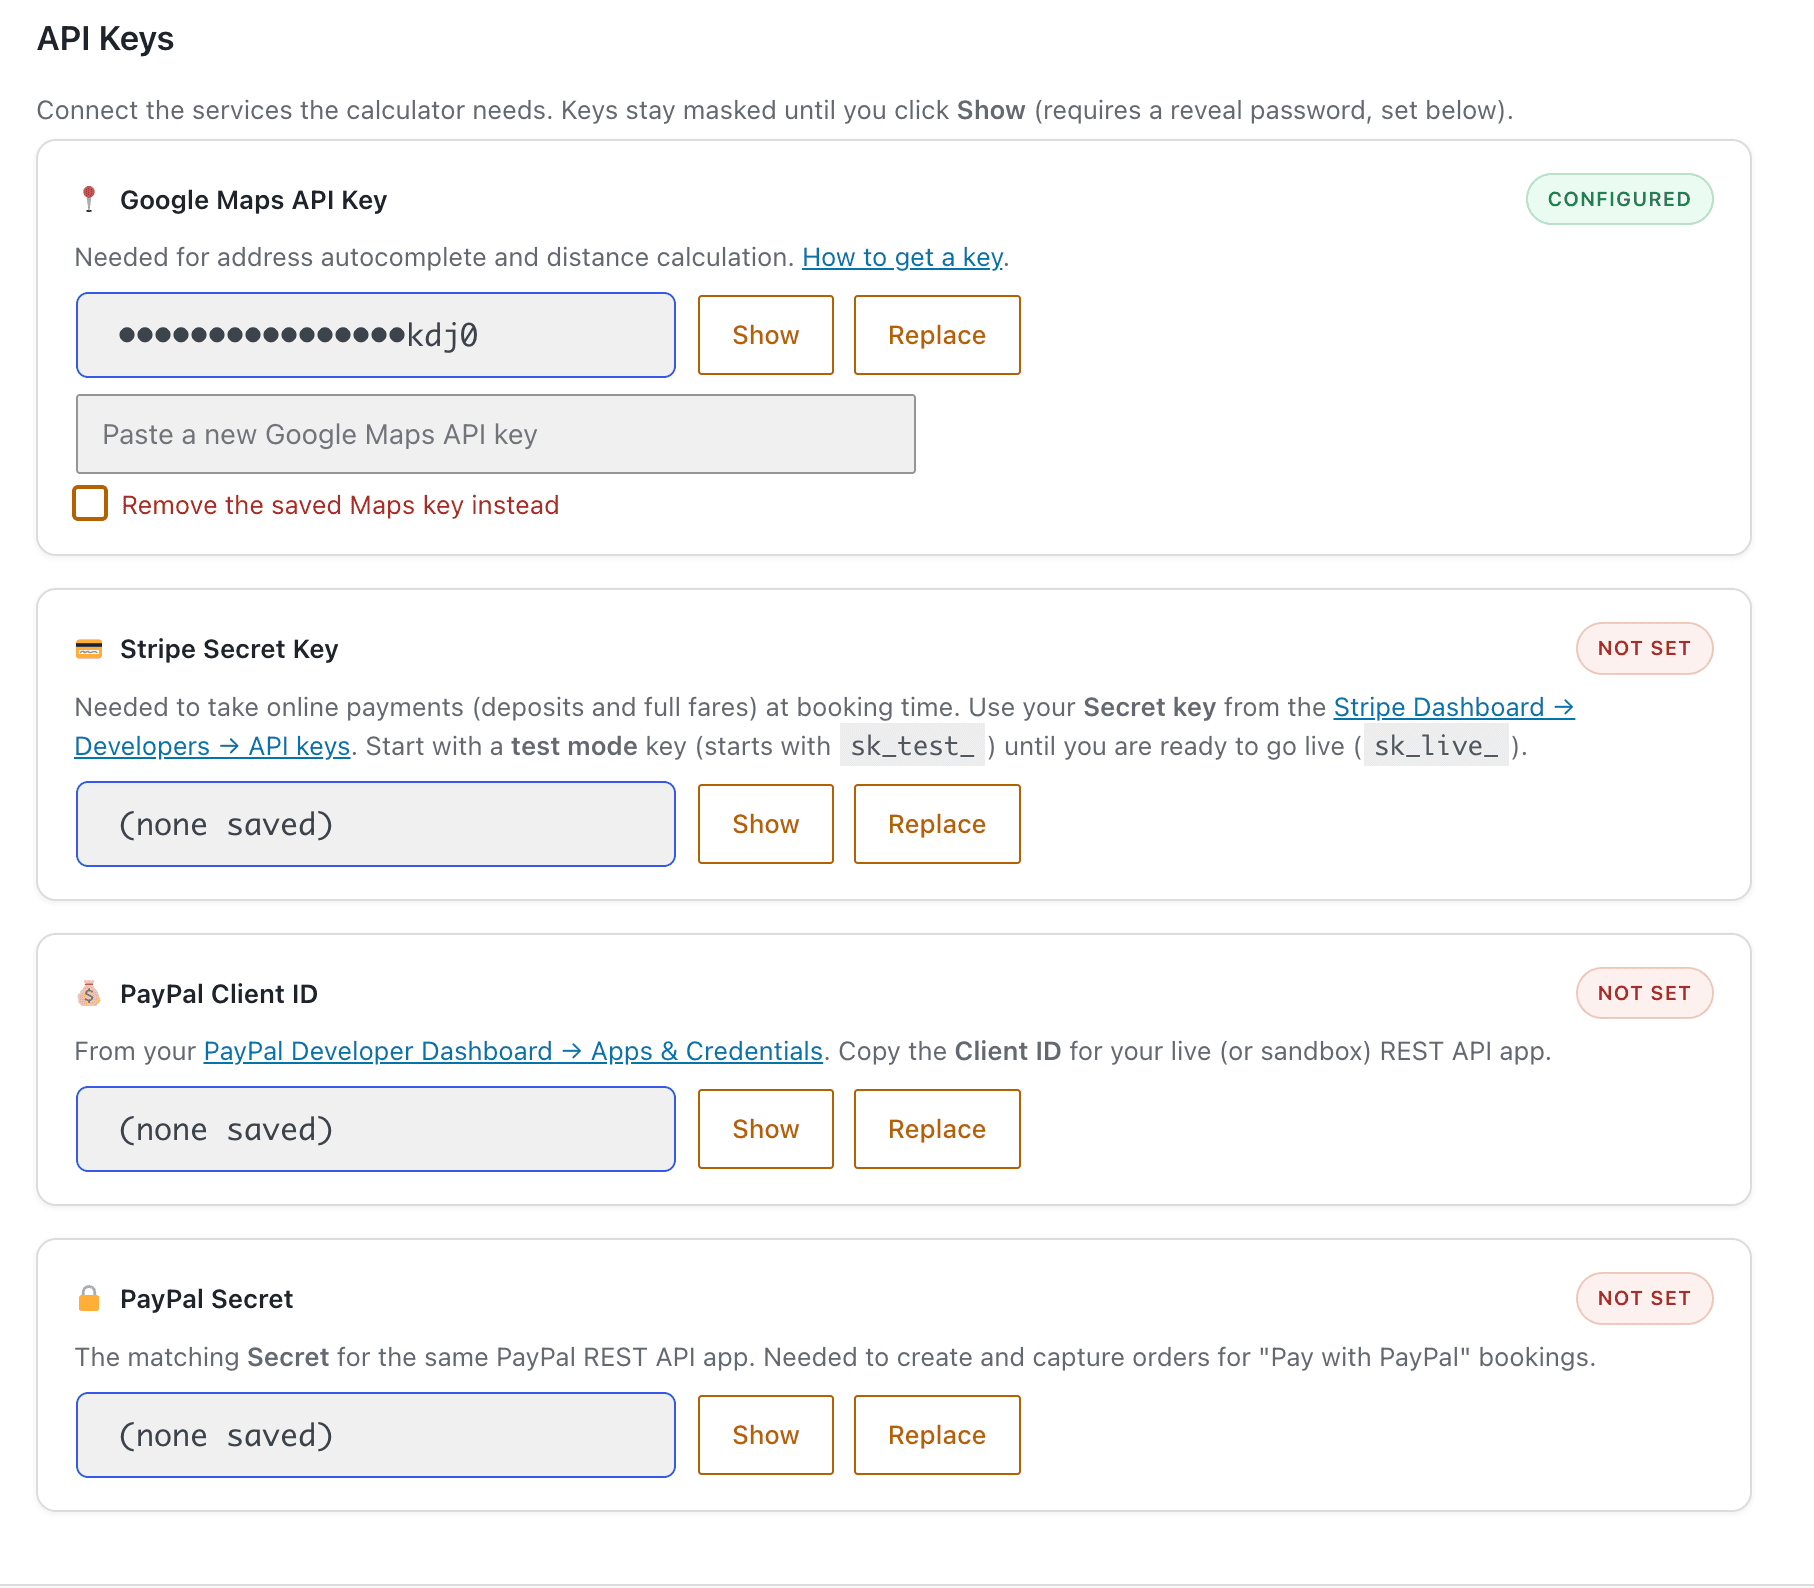The height and width of the screenshot is (1588, 1814).
Task: Click the sk_test_ code snippet
Action: (912, 746)
